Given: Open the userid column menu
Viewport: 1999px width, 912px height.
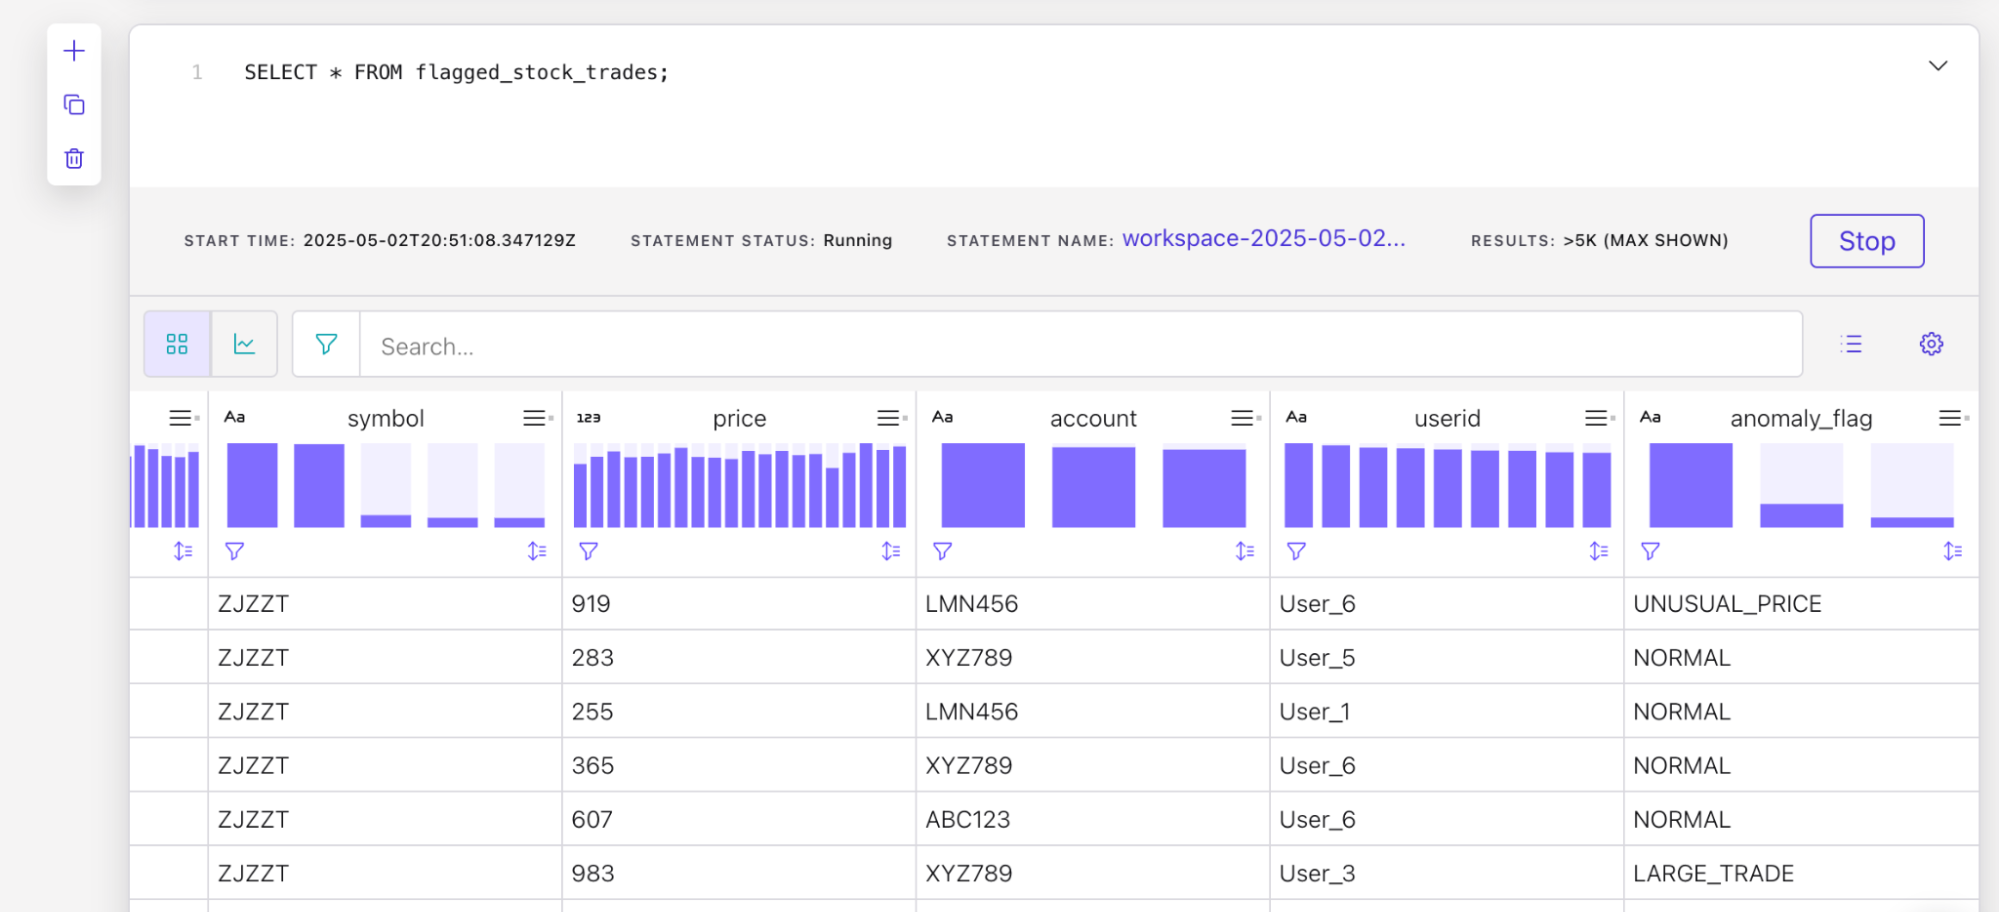Looking at the screenshot, I should pos(1599,418).
